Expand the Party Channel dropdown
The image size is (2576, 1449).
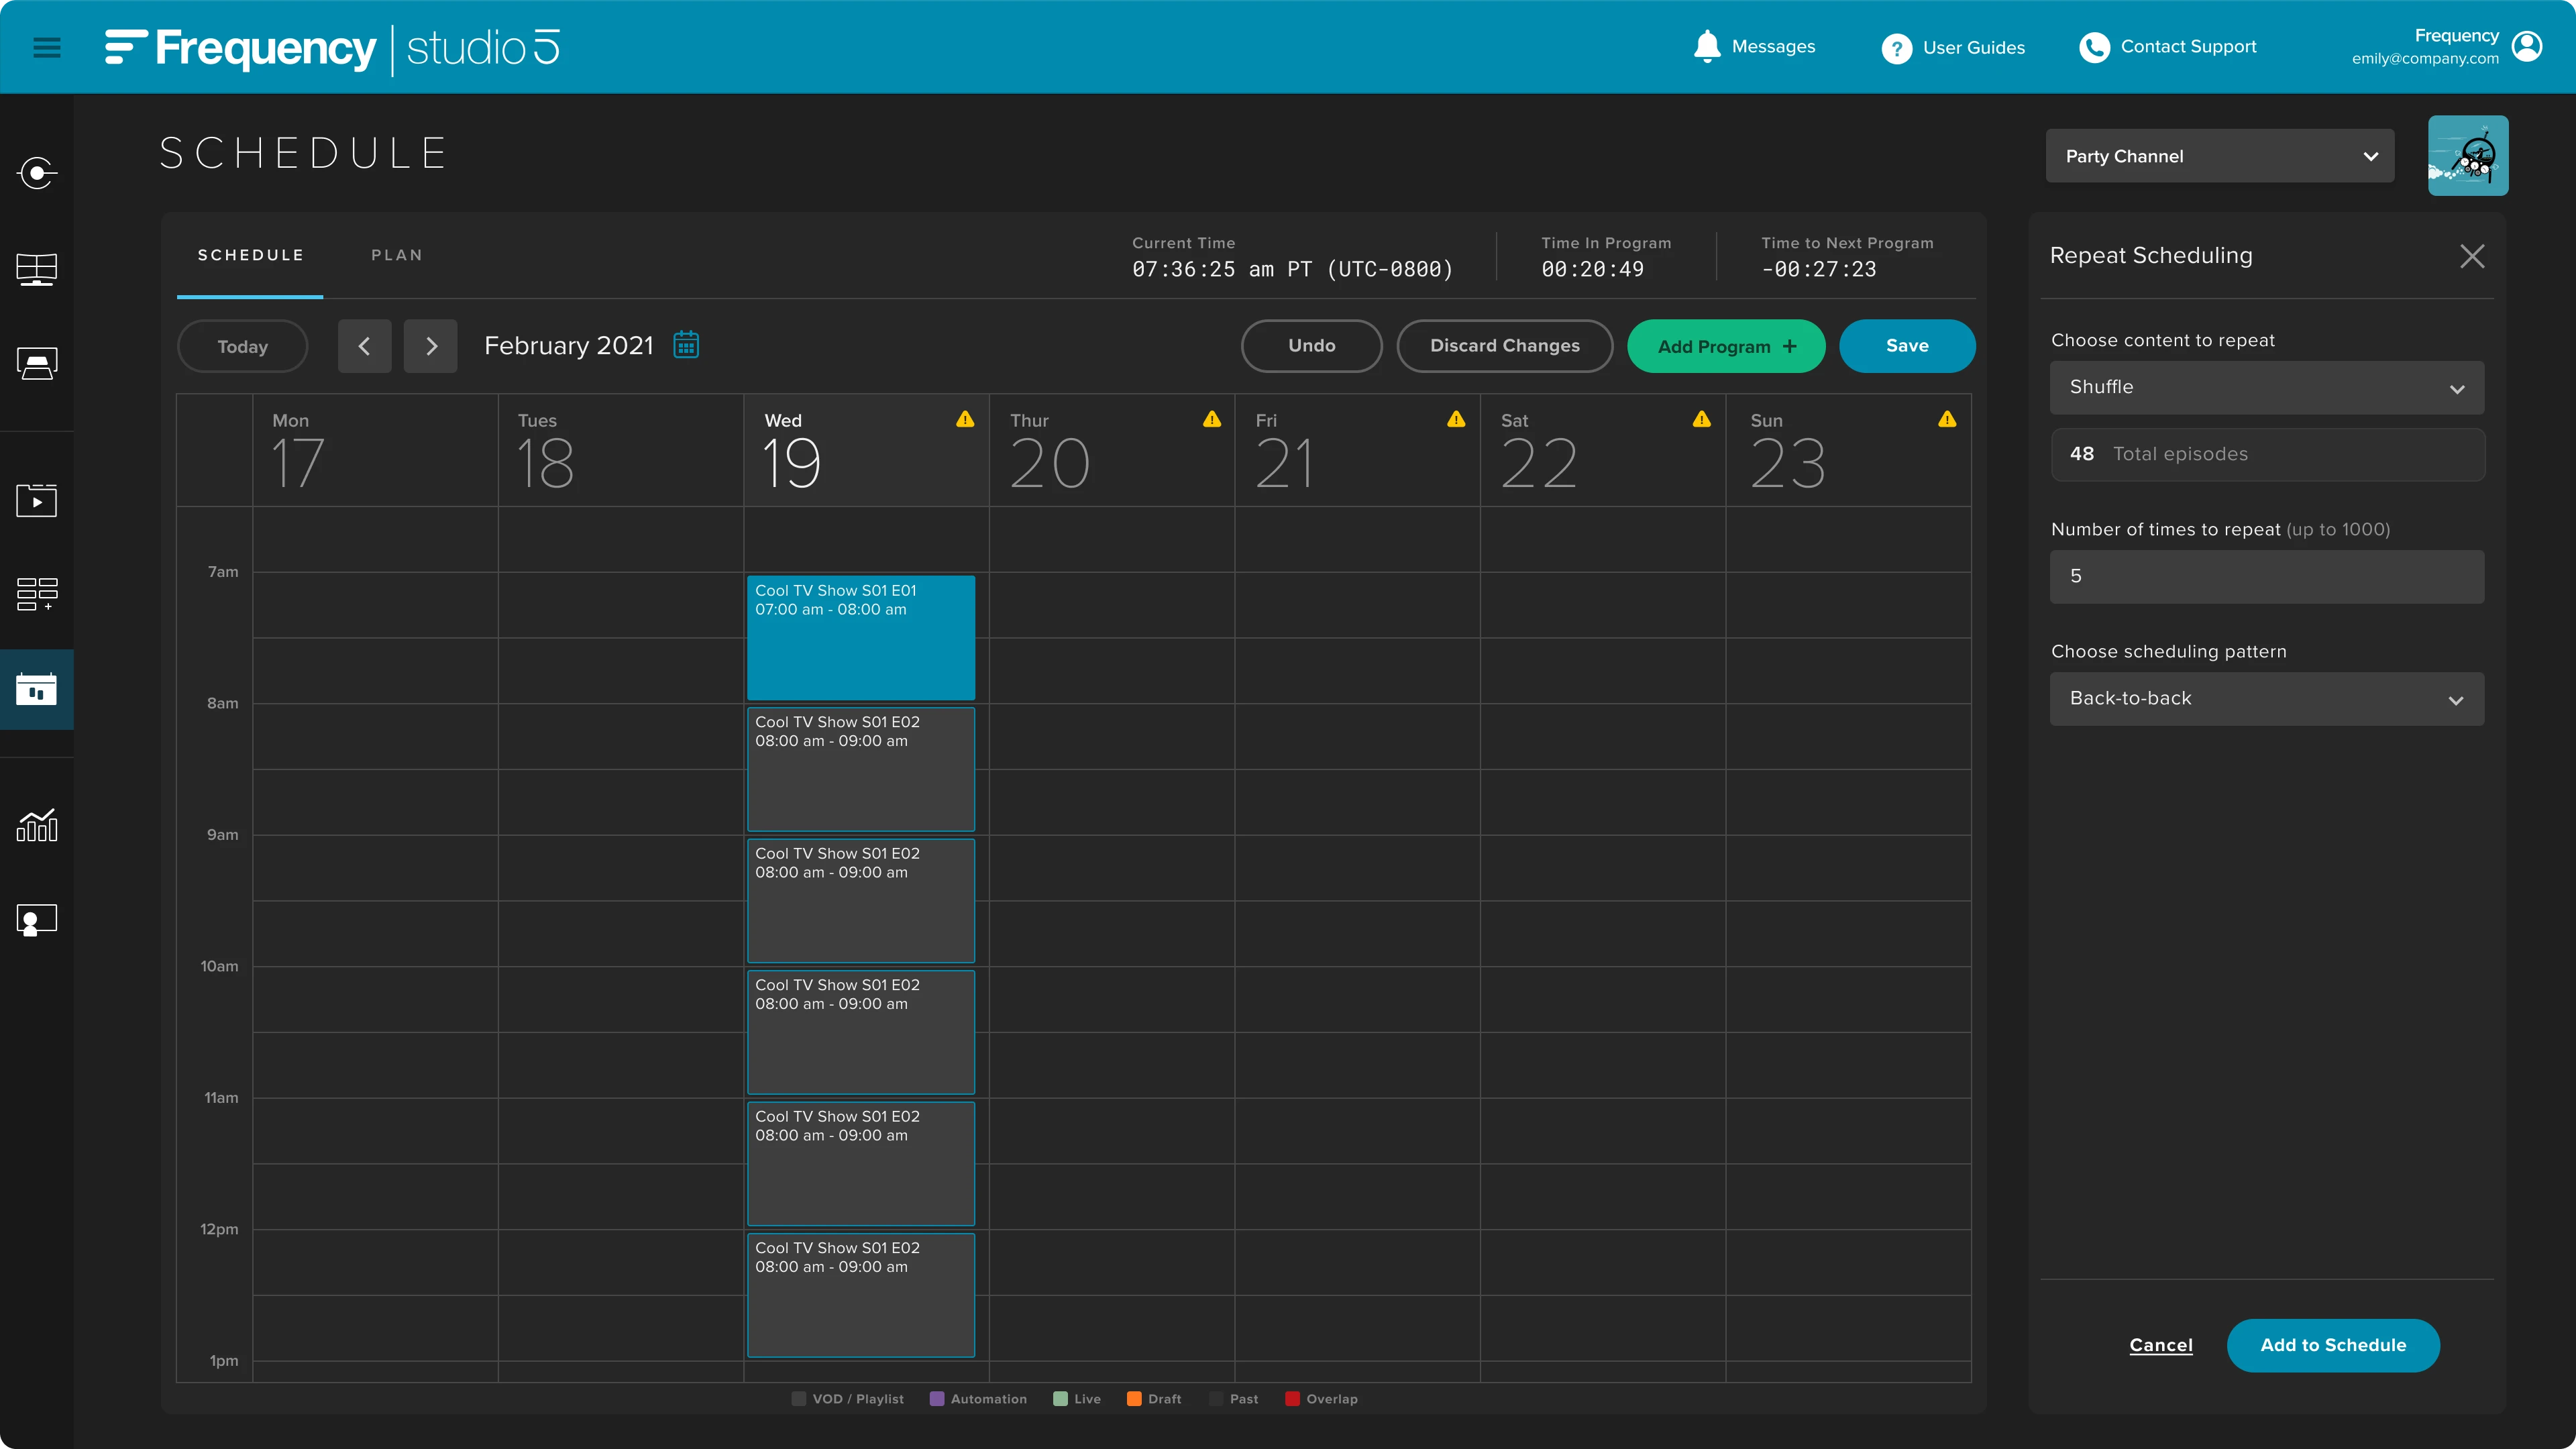[2220, 156]
